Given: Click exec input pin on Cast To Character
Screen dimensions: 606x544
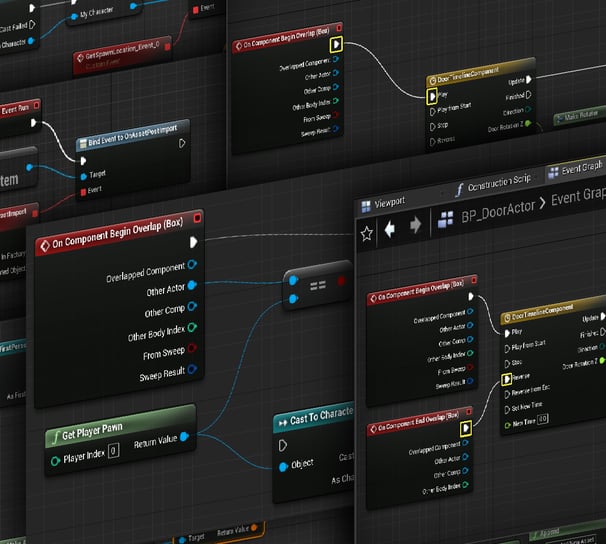Looking at the screenshot, I should point(283,445).
